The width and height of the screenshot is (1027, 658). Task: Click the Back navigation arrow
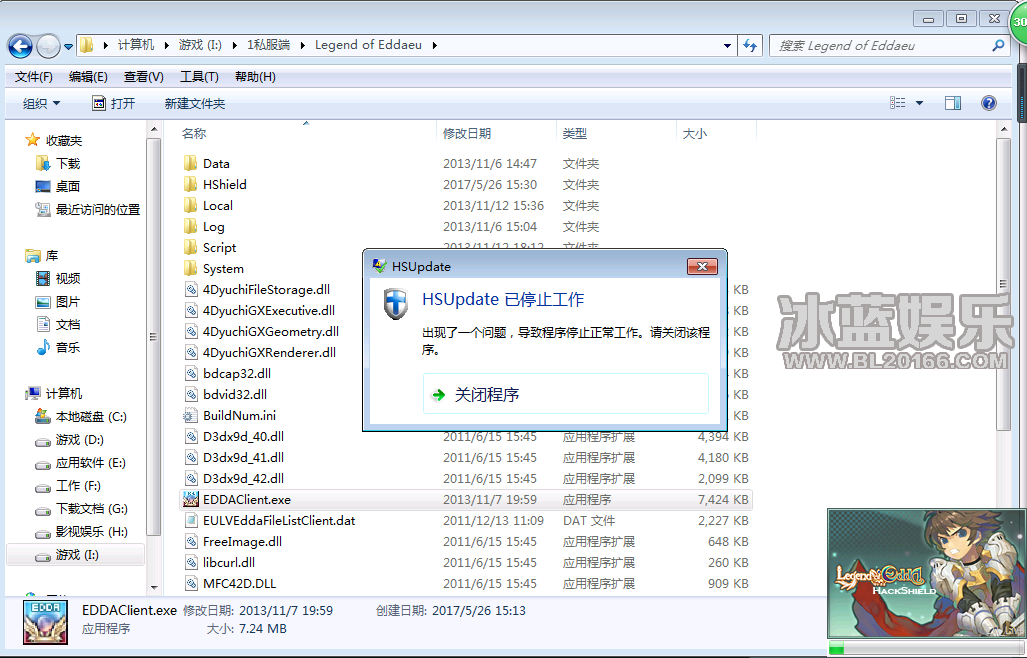pos(20,46)
